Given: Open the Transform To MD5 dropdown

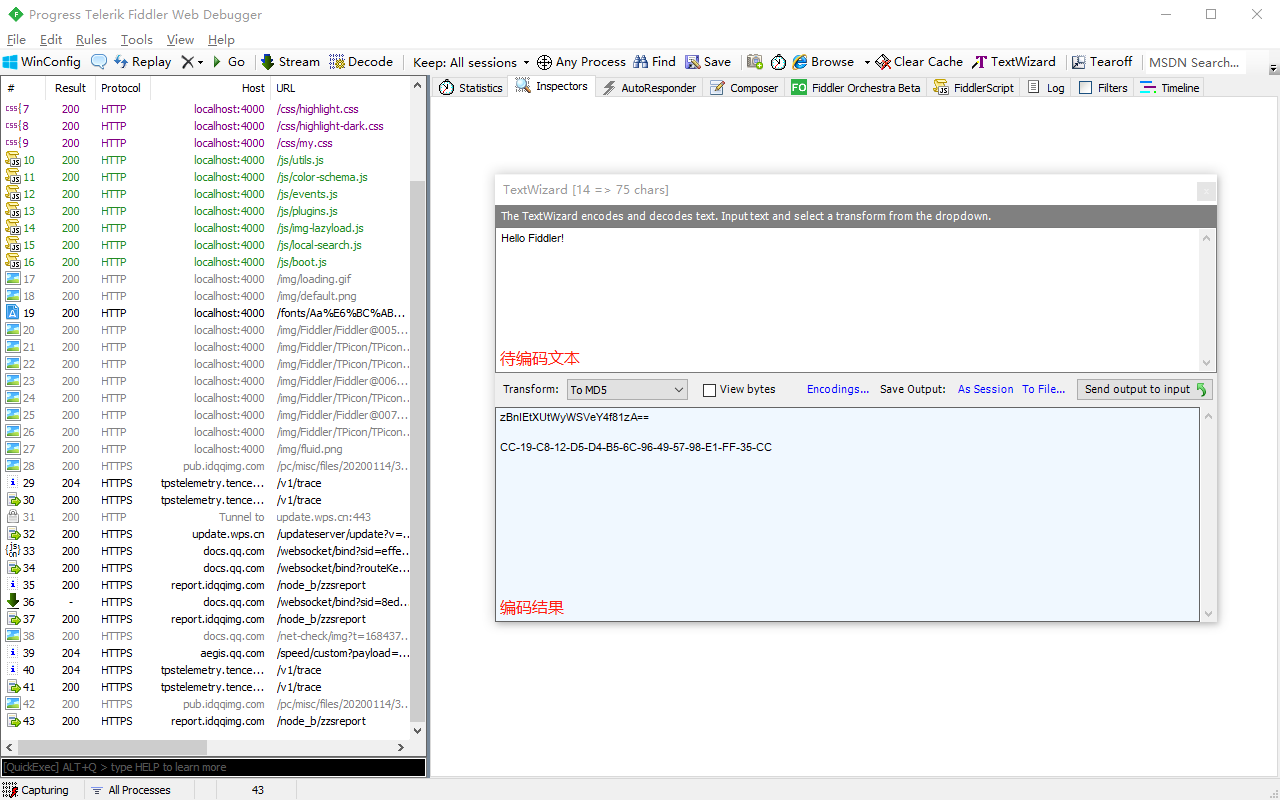Looking at the screenshot, I should tap(627, 390).
